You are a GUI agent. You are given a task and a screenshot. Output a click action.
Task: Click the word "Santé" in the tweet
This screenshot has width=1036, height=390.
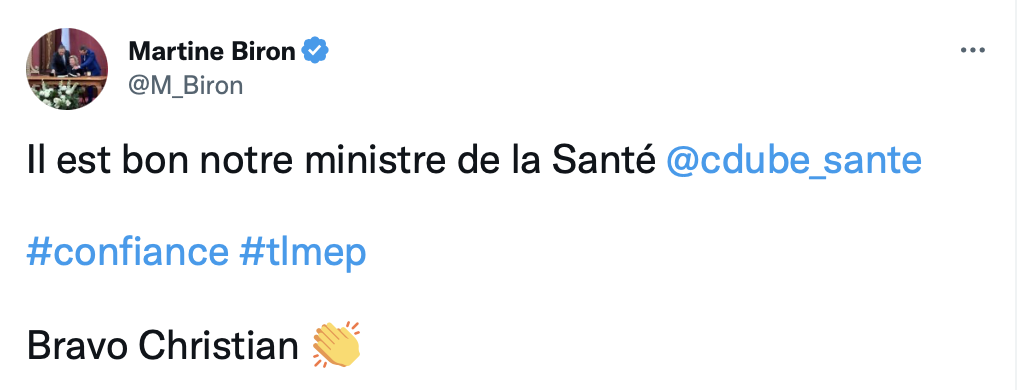point(603,161)
